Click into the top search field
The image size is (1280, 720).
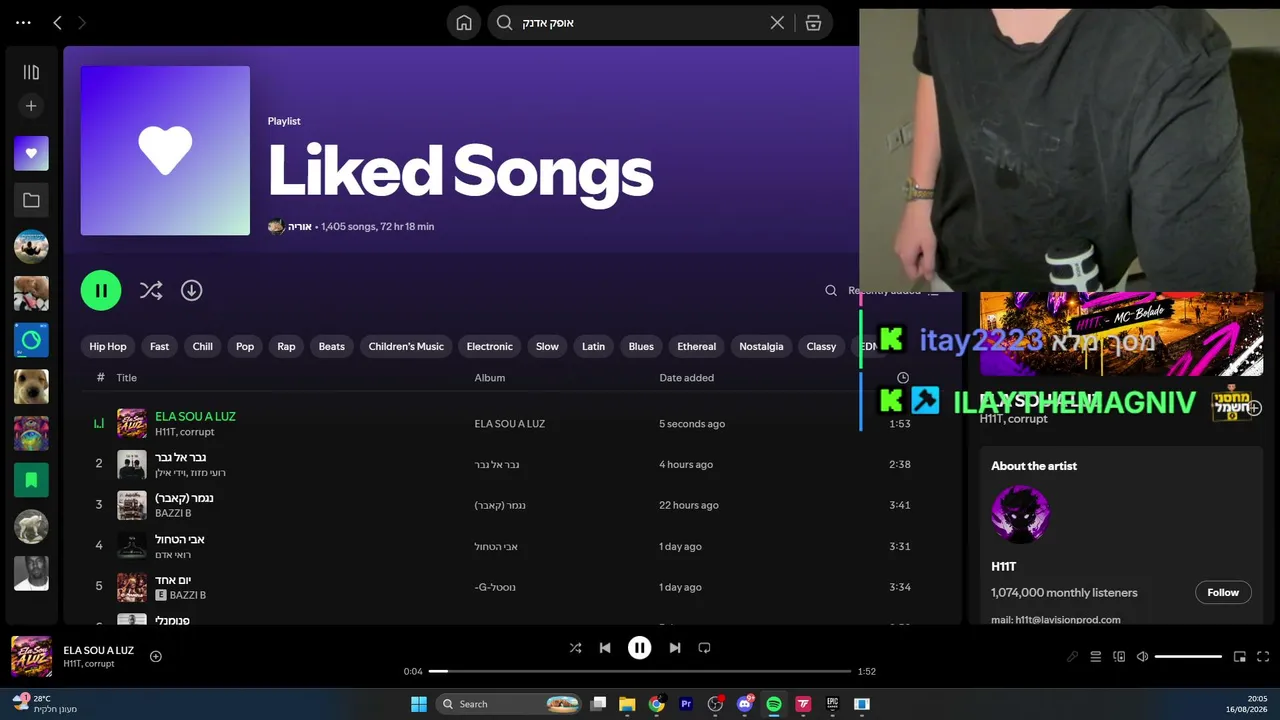coord(640,23)
